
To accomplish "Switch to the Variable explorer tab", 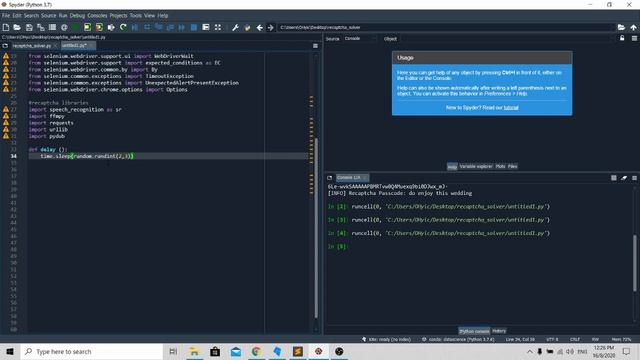I will pos(476,167).
